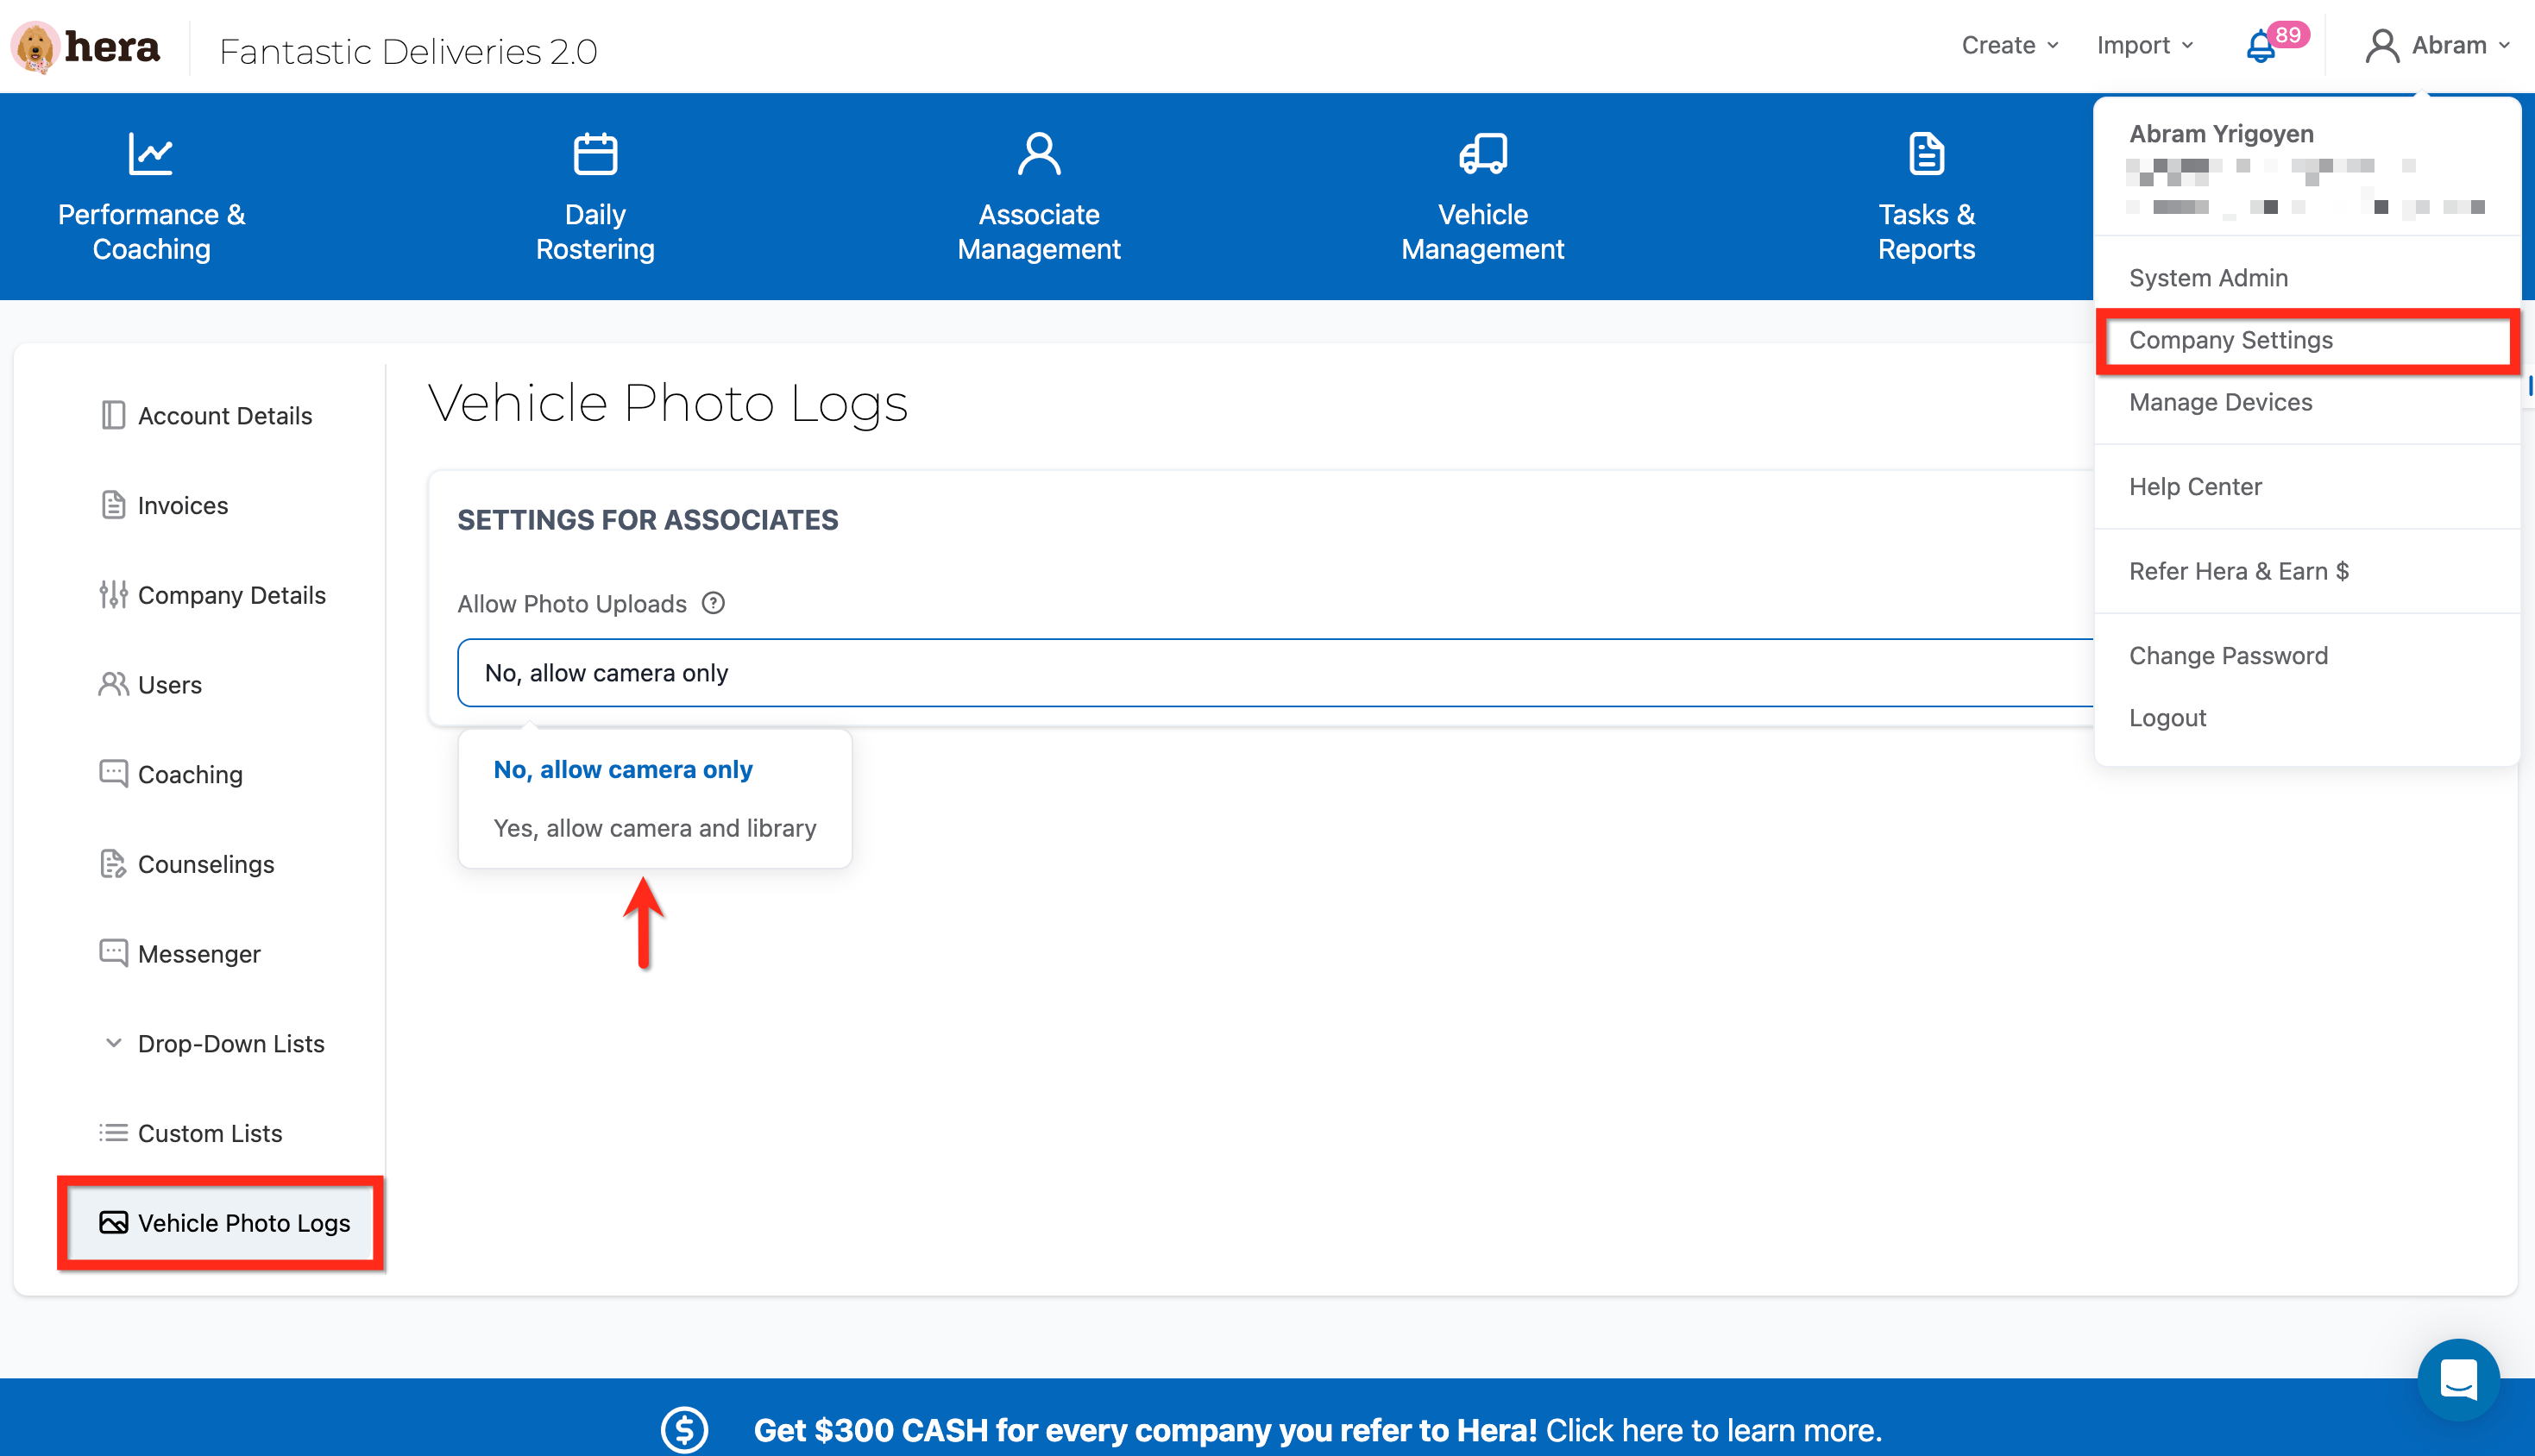The height and width of the screenshot is (1456, 2535).
Task: Open Vehicle Management truck icon
Action: 1483,154
